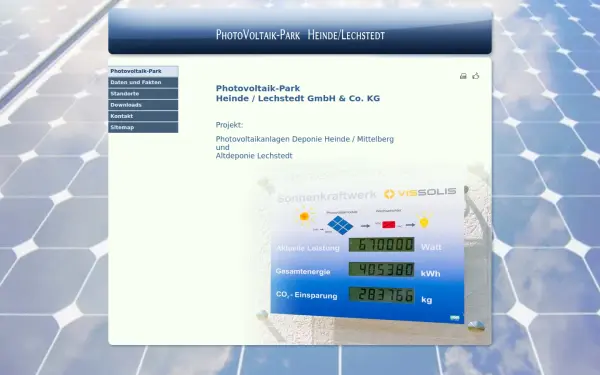Click the print page icon
This screenshot has height=375, width=600.
(463, 76)
